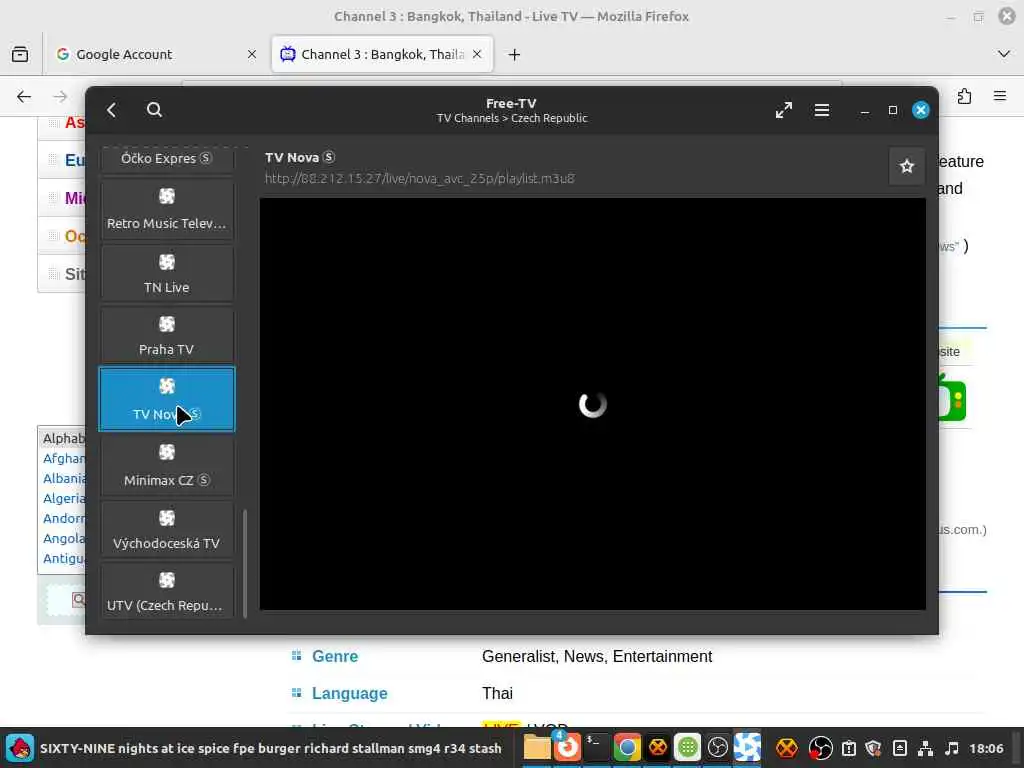Screen dimensions: 1024x768
Task: Close the Channel 3 Bangkok tab
Action: tap(477, 54)
